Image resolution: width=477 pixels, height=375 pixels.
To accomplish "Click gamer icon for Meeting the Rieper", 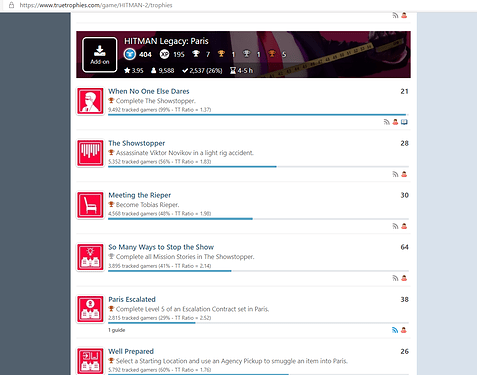I will coord(404,226).
